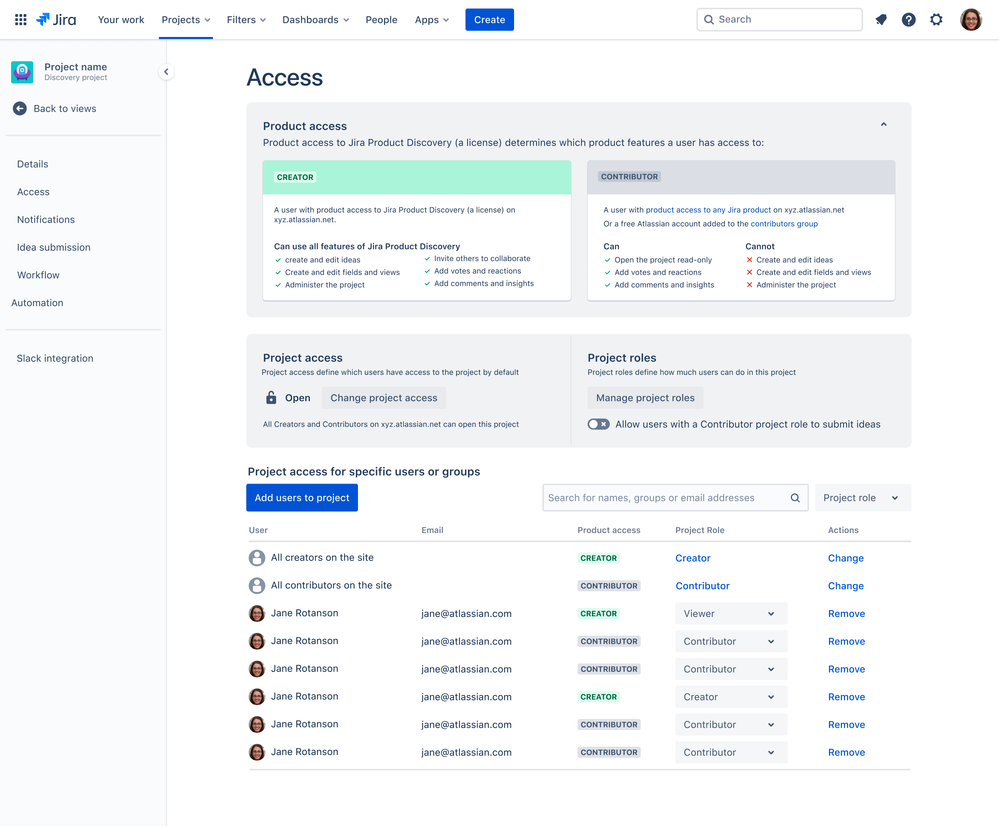Screen dimensions: 999x826
Task: Remove the user with Creator role dropdown
Action: point(846,697)
